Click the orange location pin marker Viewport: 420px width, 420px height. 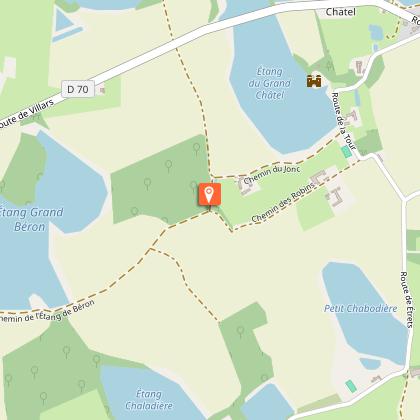pyautogui.click(x=209, y=195)
